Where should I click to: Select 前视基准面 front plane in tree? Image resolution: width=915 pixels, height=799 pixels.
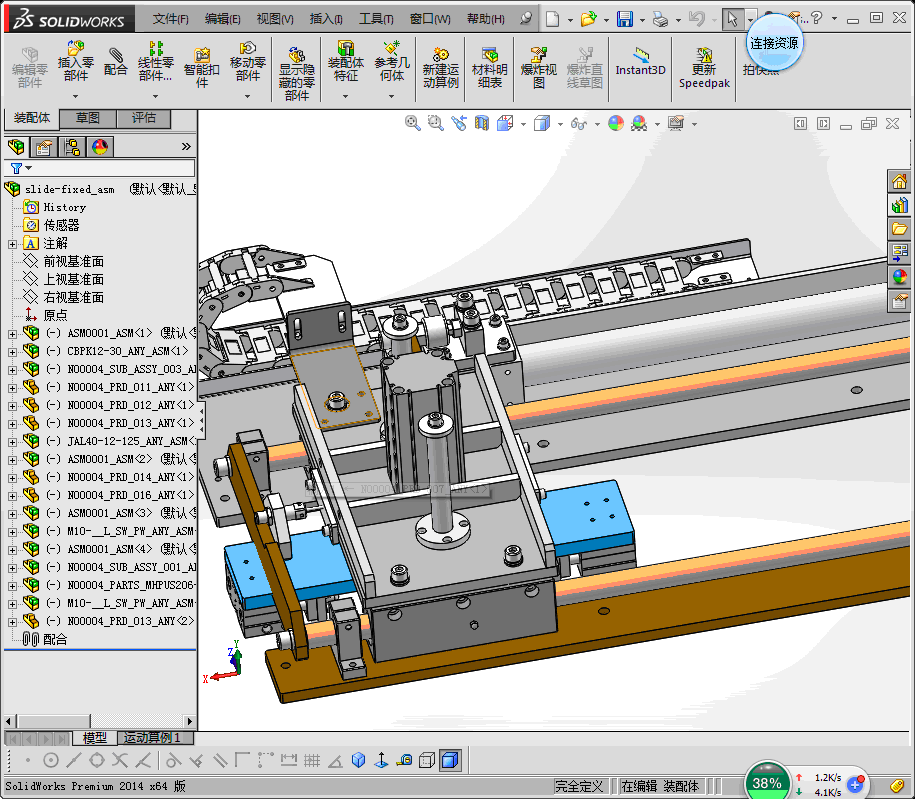(x=73, y=261)
